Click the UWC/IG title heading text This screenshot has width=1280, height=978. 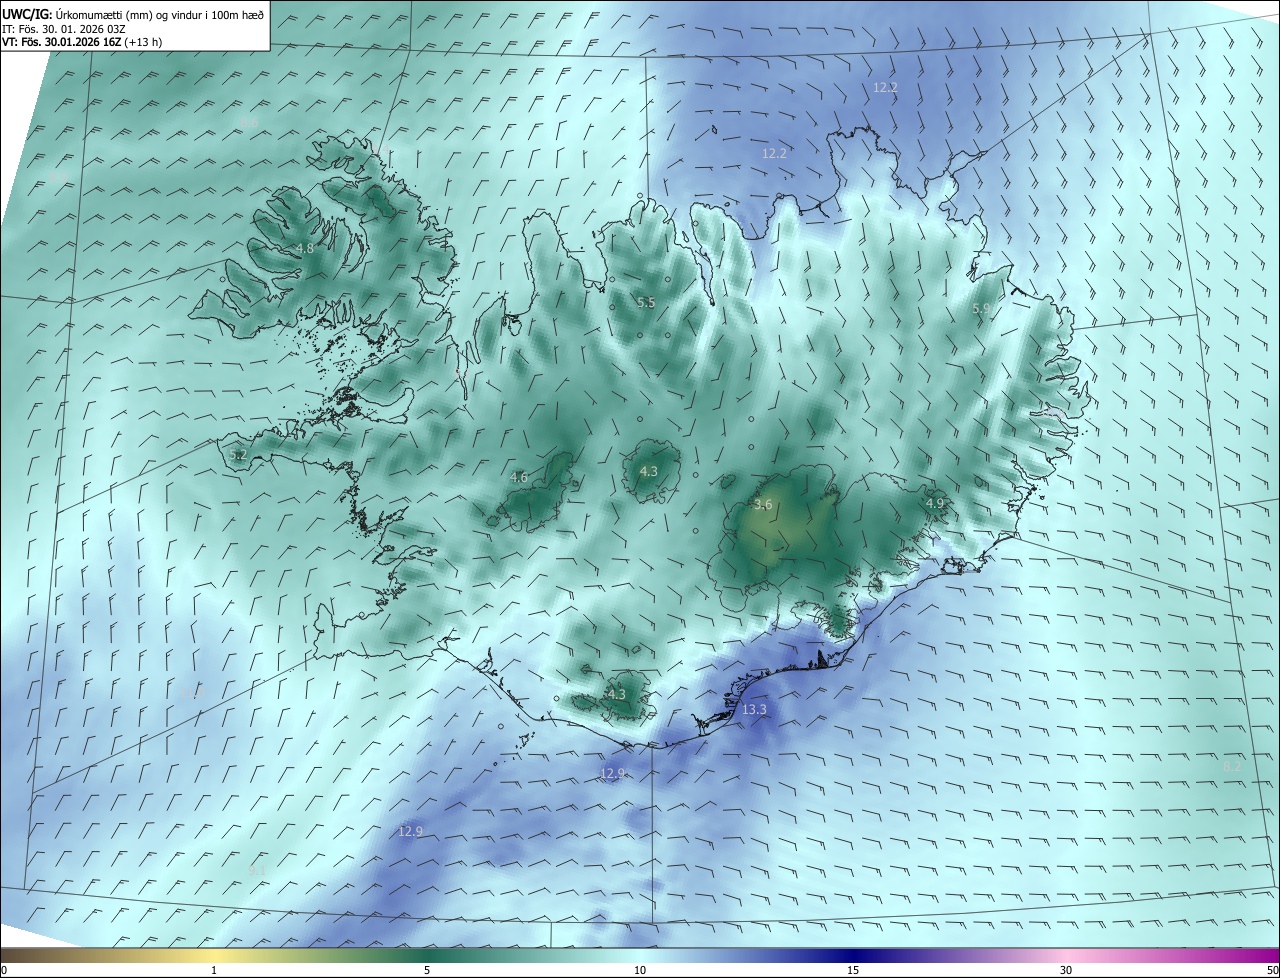[133, 15]
